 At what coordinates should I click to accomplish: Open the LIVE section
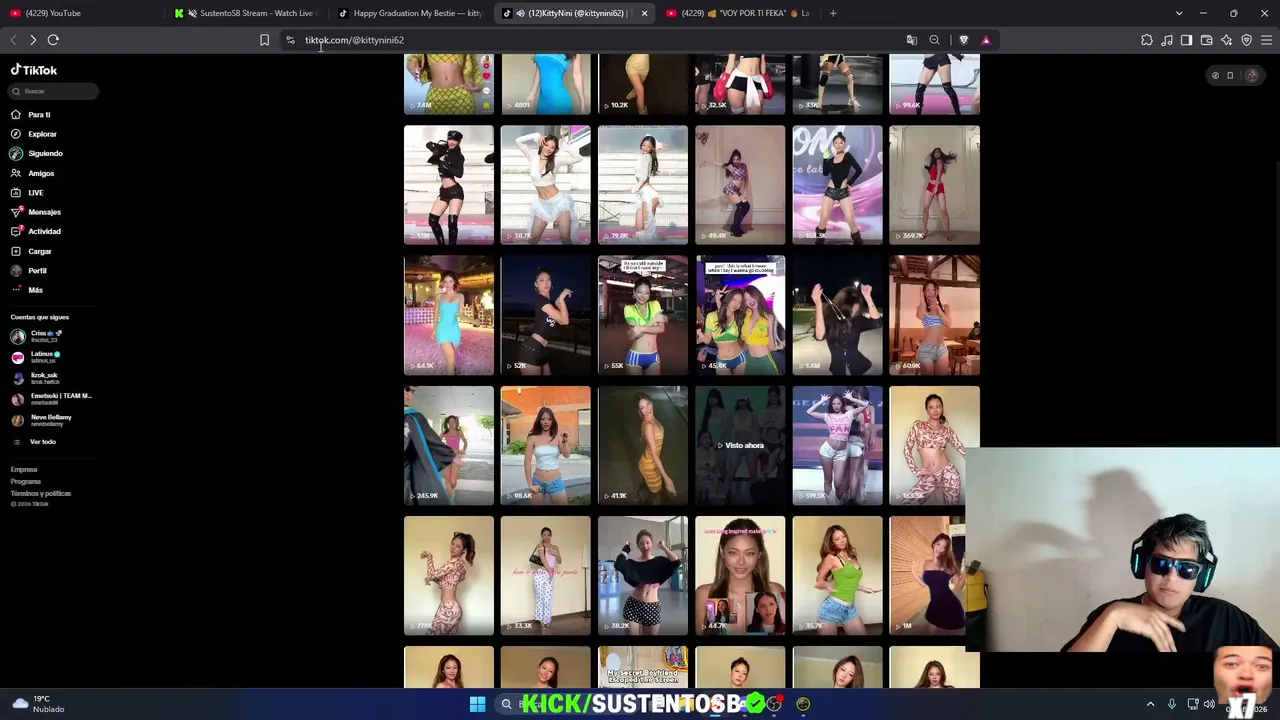pos(36,193)
